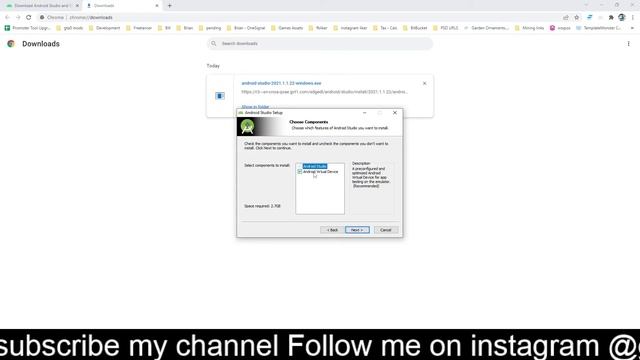Open the pending bookmarks folder

[210, 28]
